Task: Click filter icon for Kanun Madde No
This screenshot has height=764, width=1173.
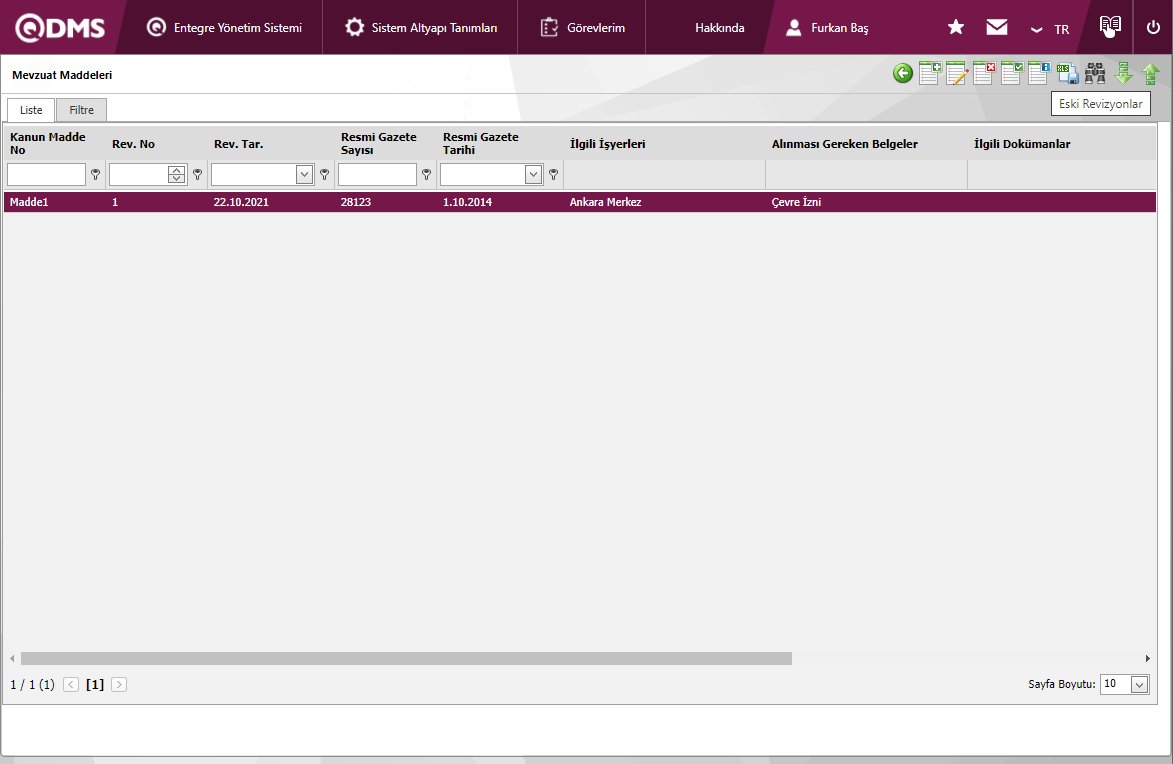Action: (96, 174)
